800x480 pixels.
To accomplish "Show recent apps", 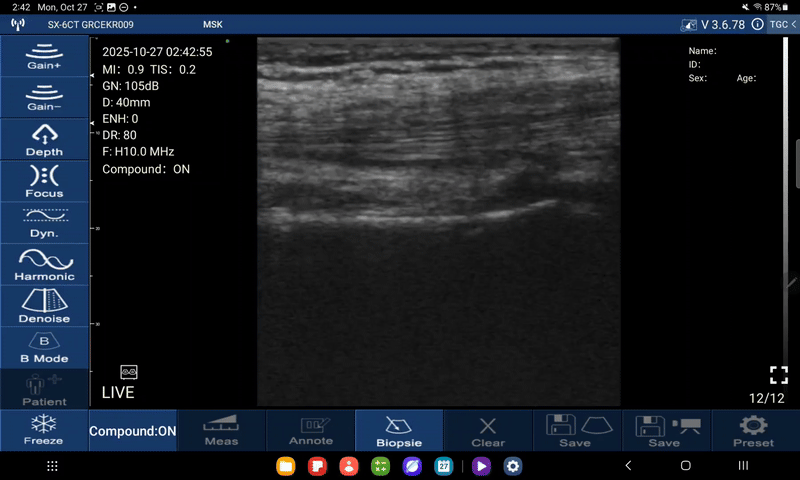I will pyautogui.click(x=743, y=465).
